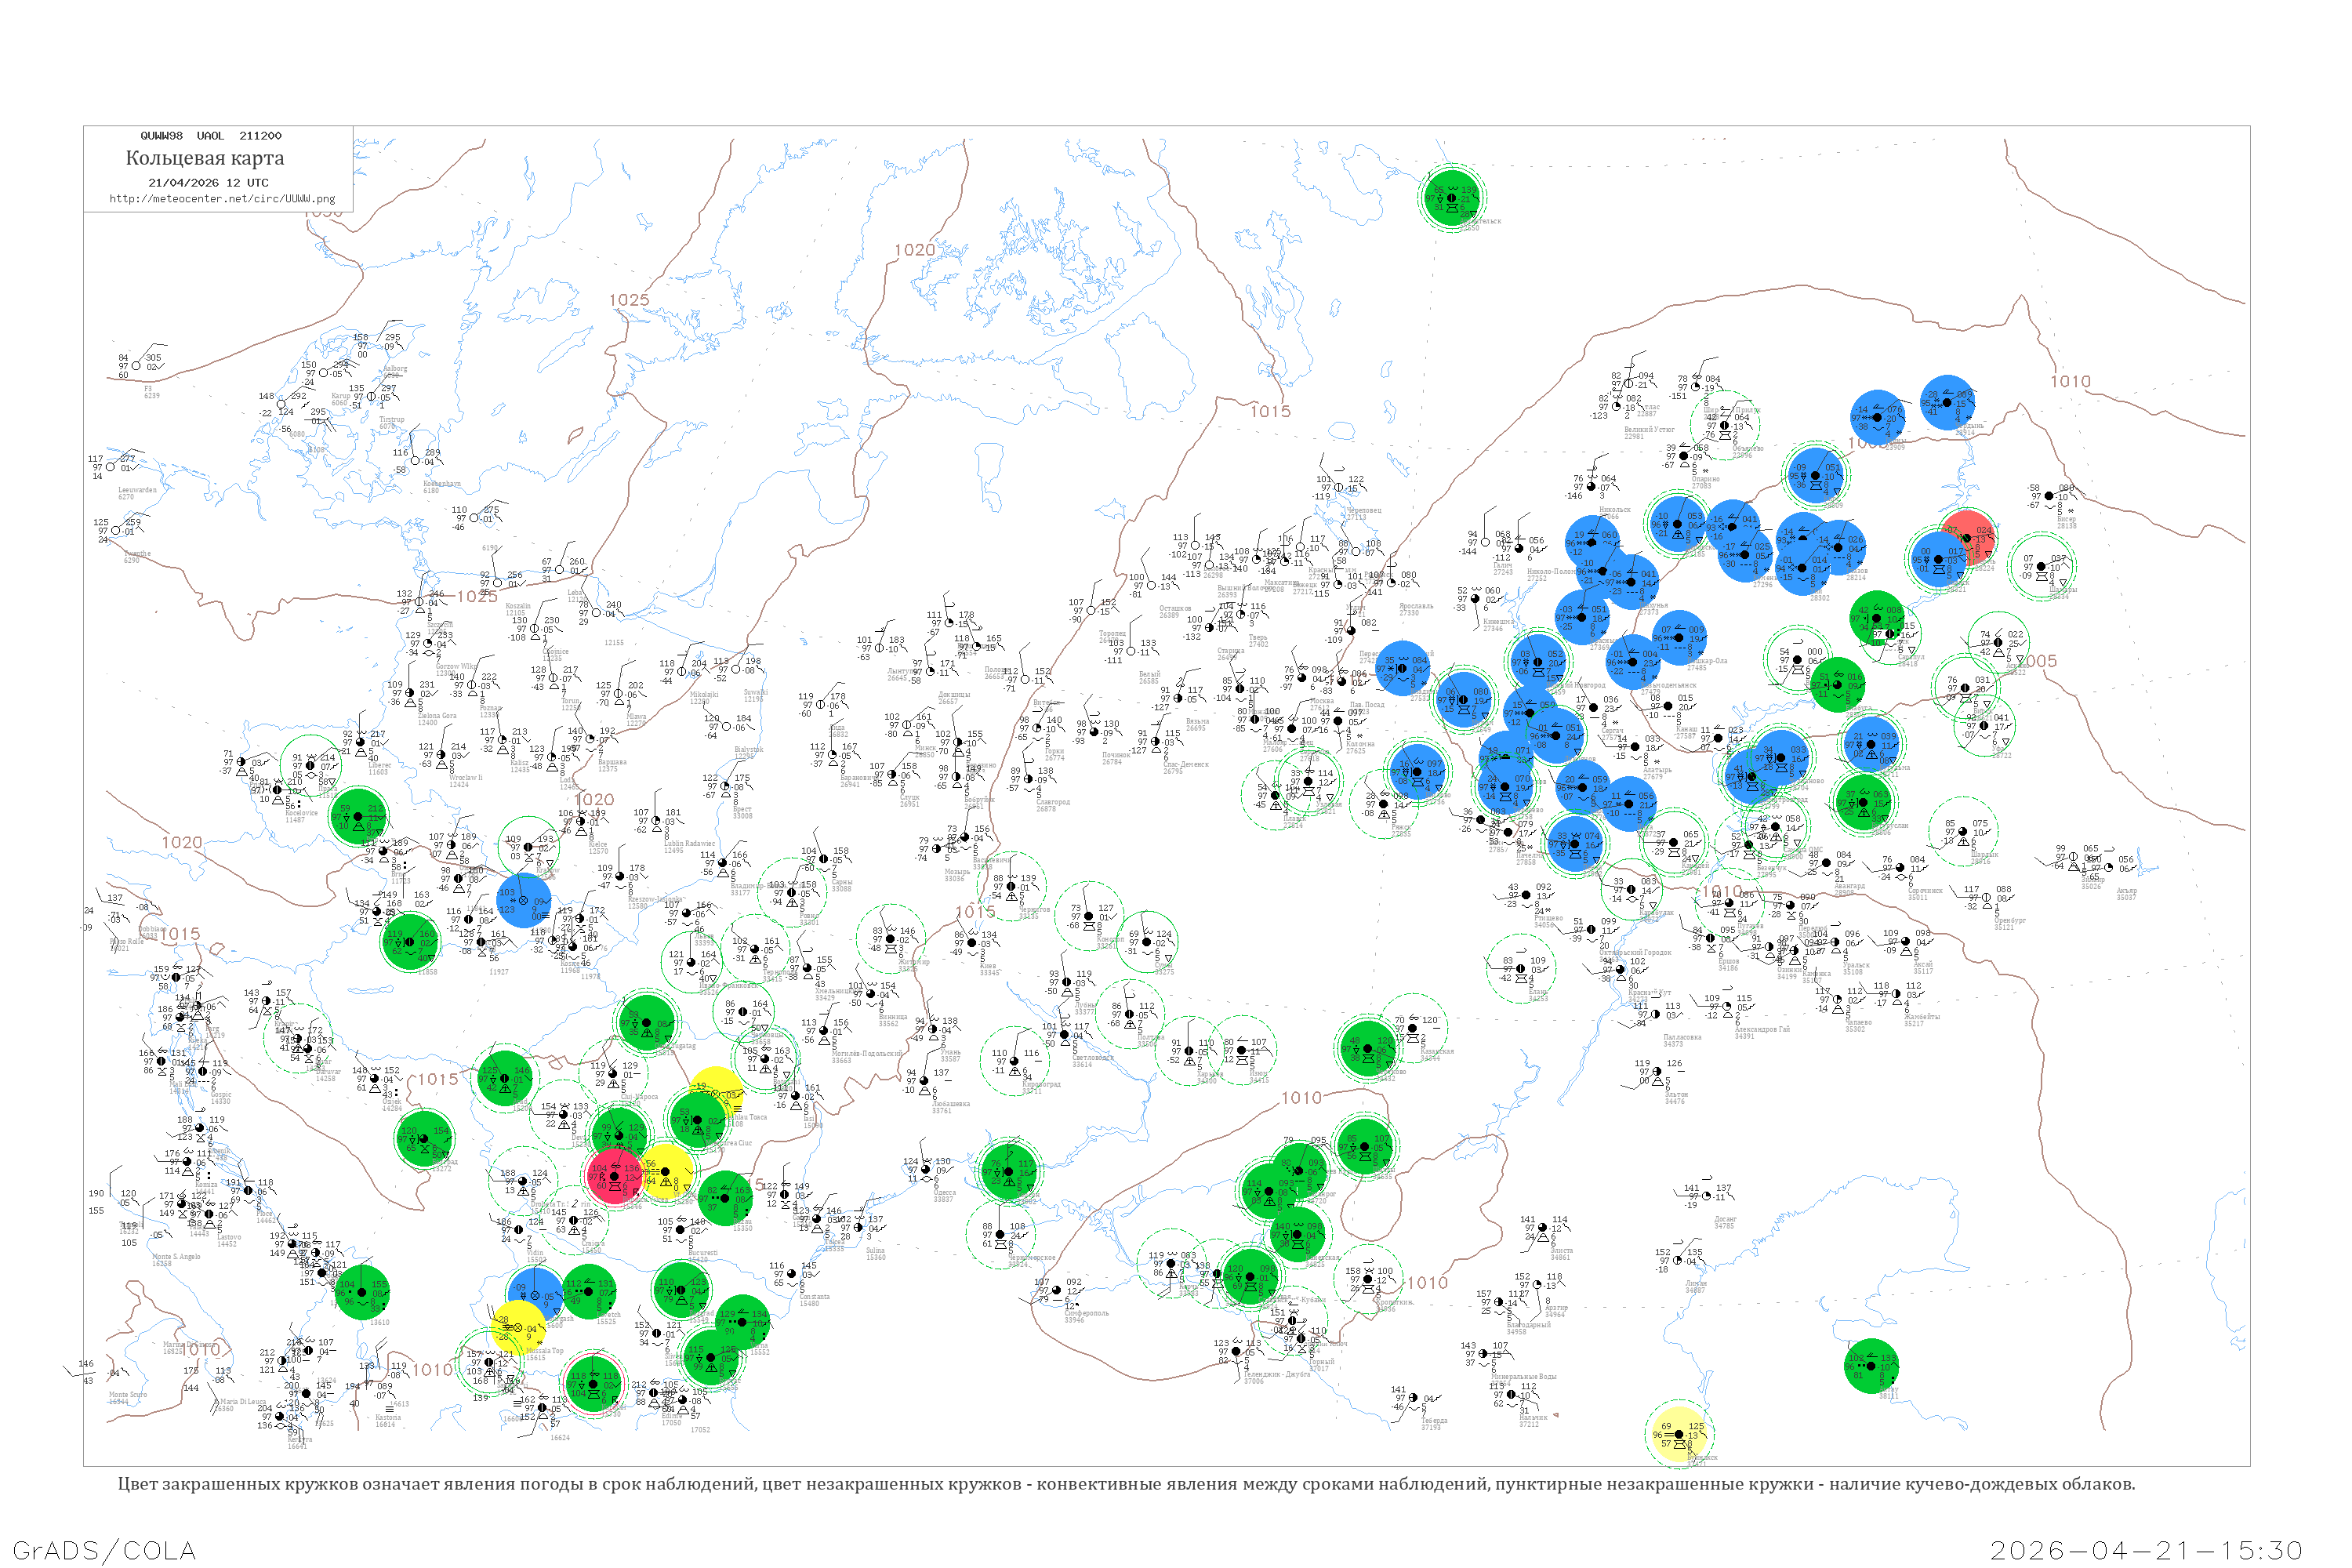Click the Минеральные Воды station circle
2352x1568 pixels.
coord(1483,1354)
